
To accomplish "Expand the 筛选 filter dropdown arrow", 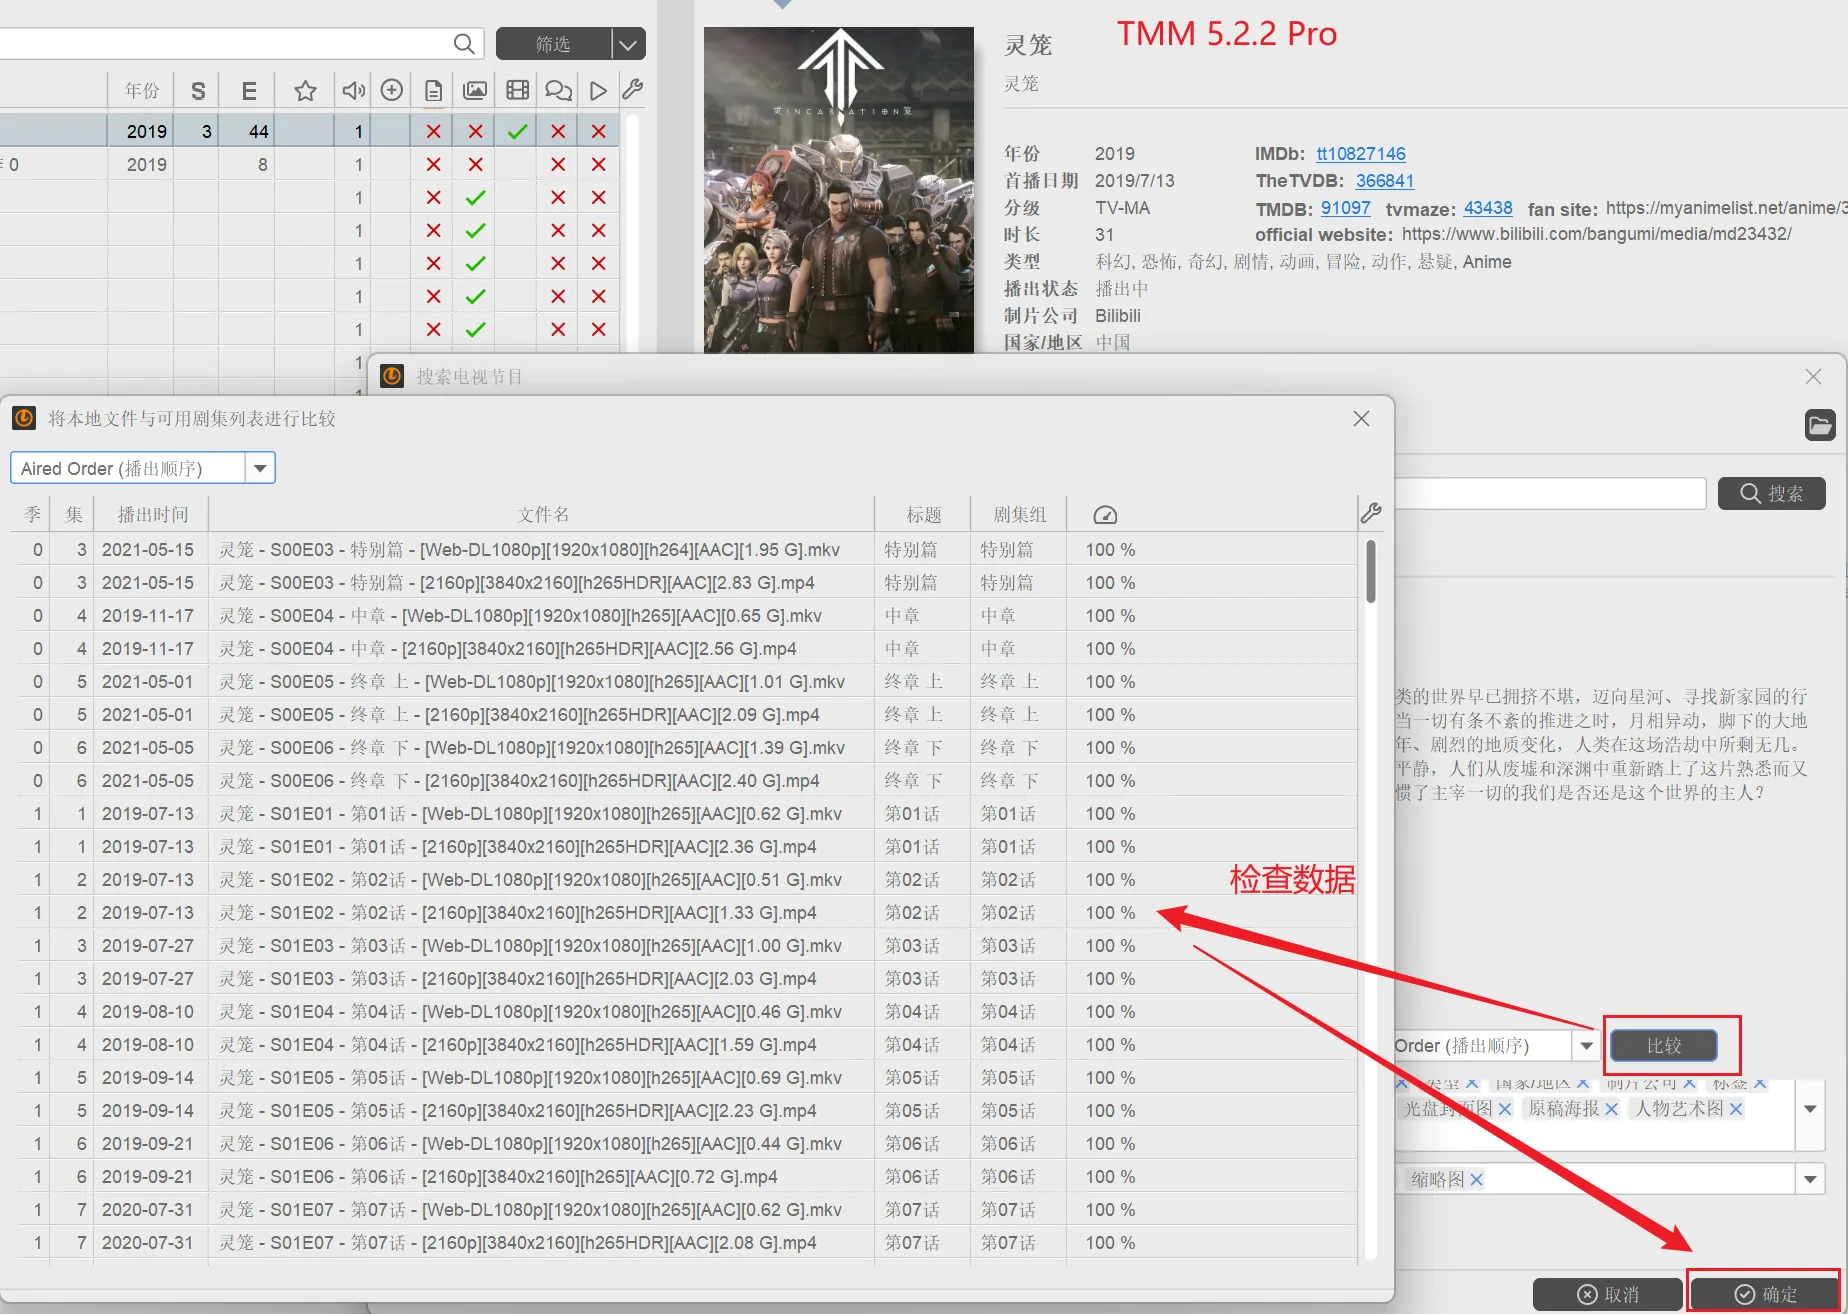I will [x=628, y=44].
